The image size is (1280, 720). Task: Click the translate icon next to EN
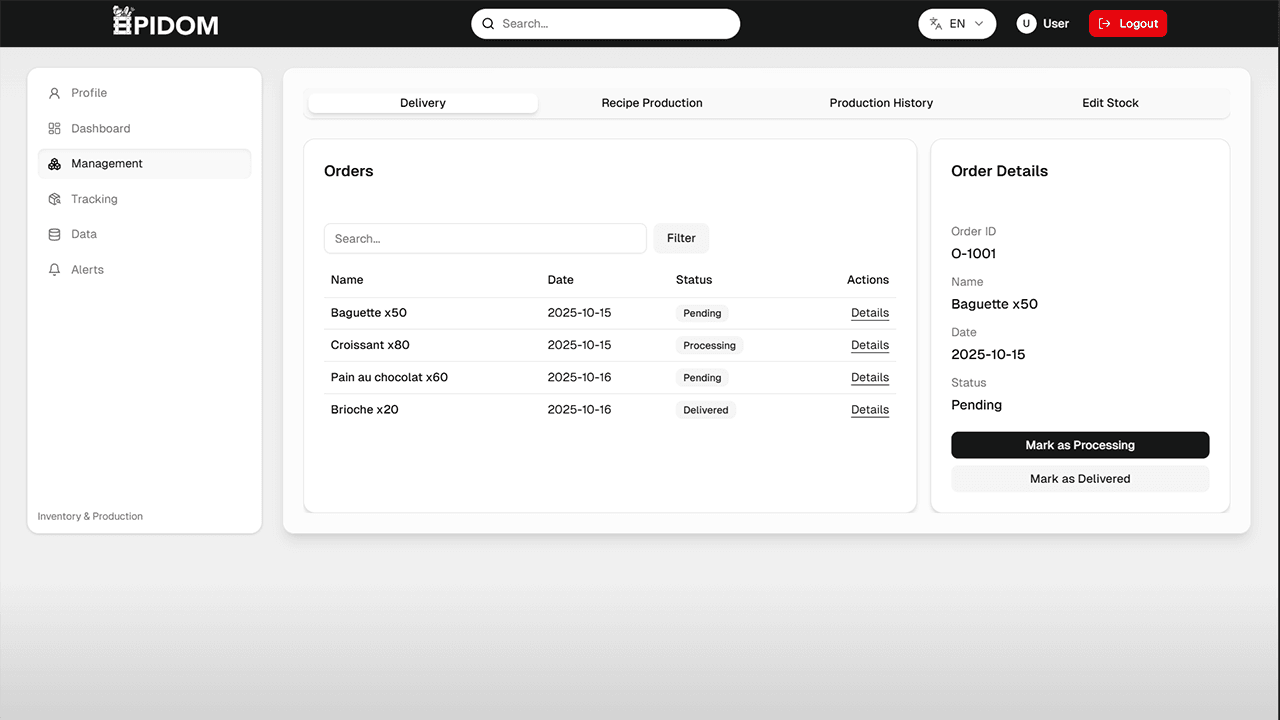click(935, 22)
